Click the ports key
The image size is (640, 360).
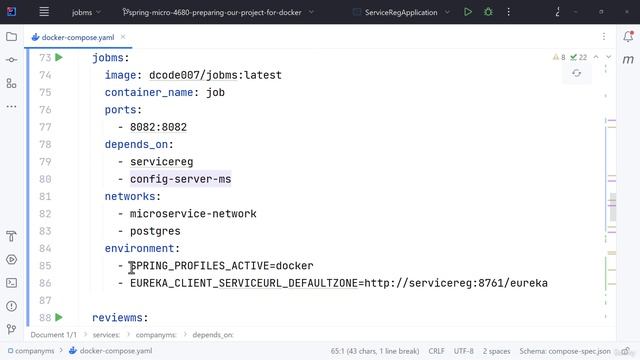120,110
